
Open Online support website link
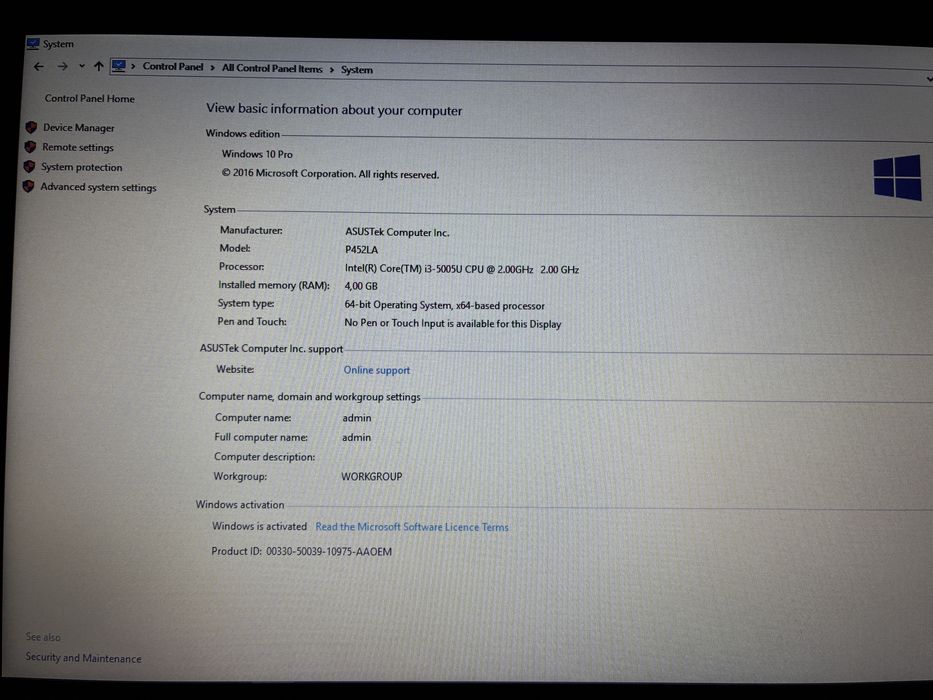[377, 370]
